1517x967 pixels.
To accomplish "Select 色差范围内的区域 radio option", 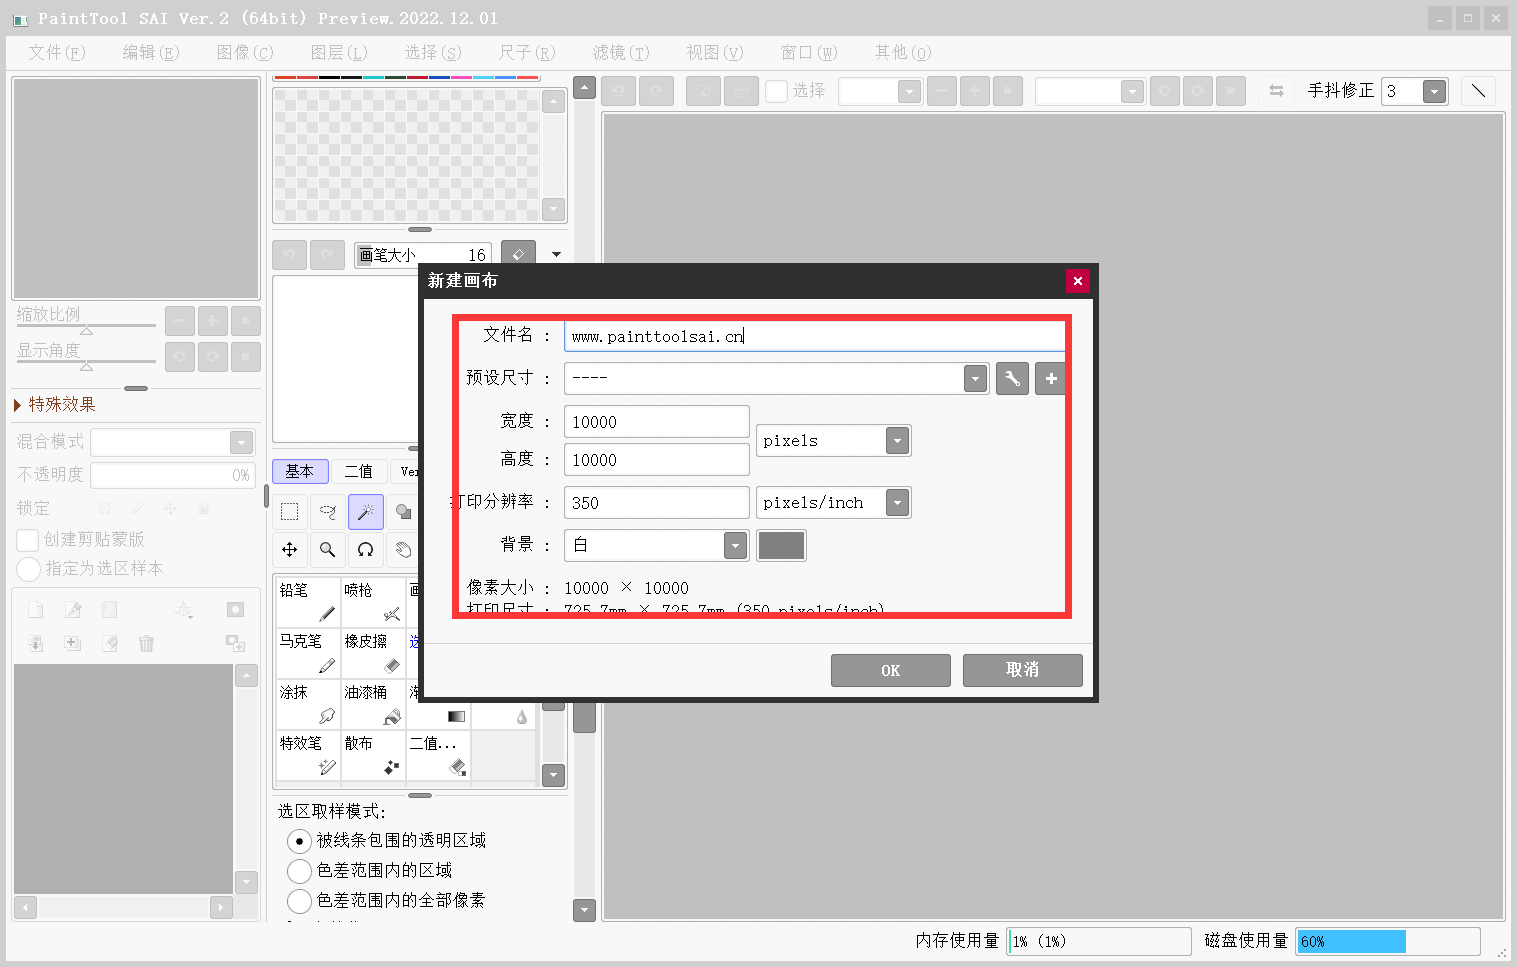I will coord(299,871).
